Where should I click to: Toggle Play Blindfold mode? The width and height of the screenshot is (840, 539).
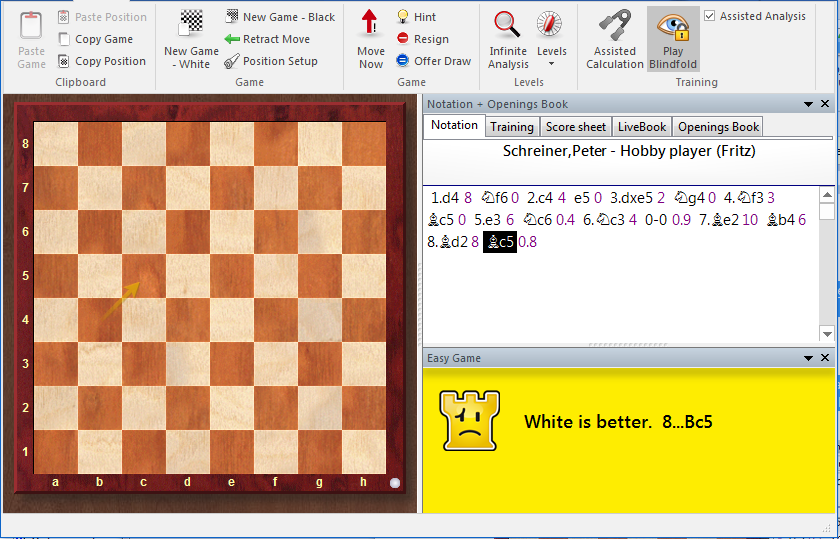point(673,39)
